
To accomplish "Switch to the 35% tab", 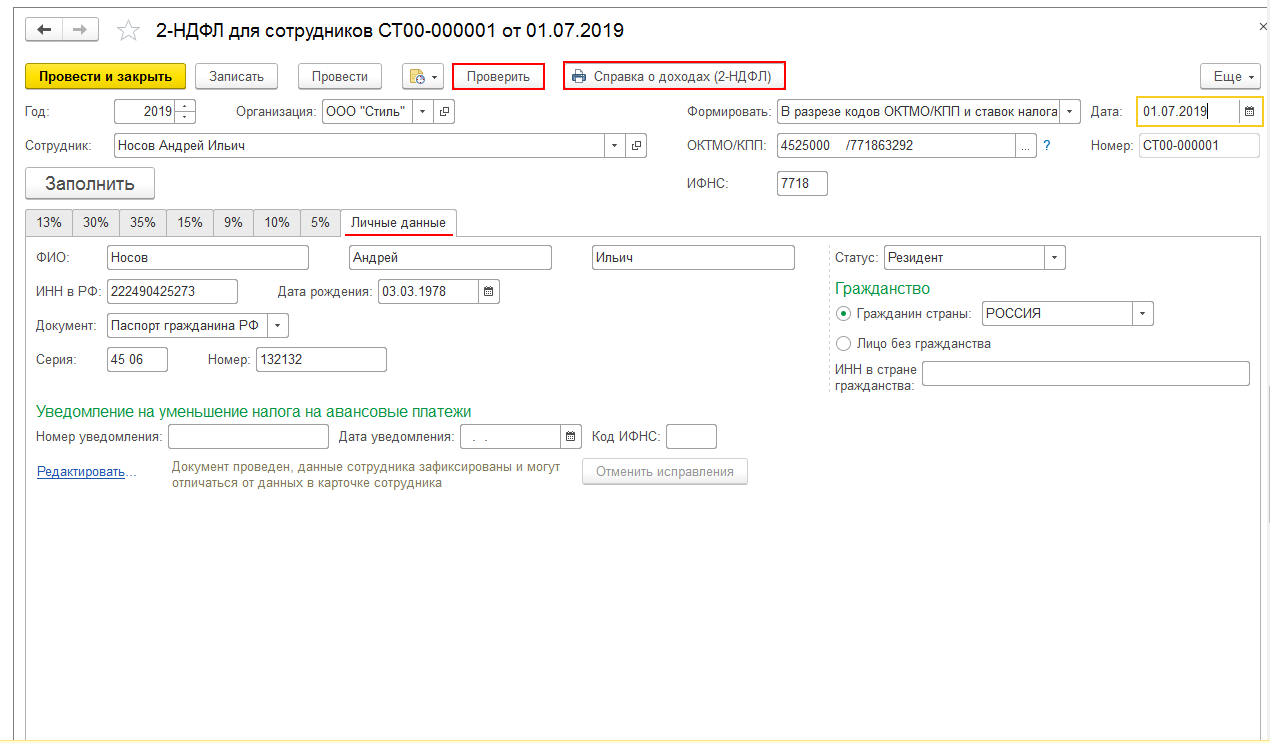I will tap(143, 223).
